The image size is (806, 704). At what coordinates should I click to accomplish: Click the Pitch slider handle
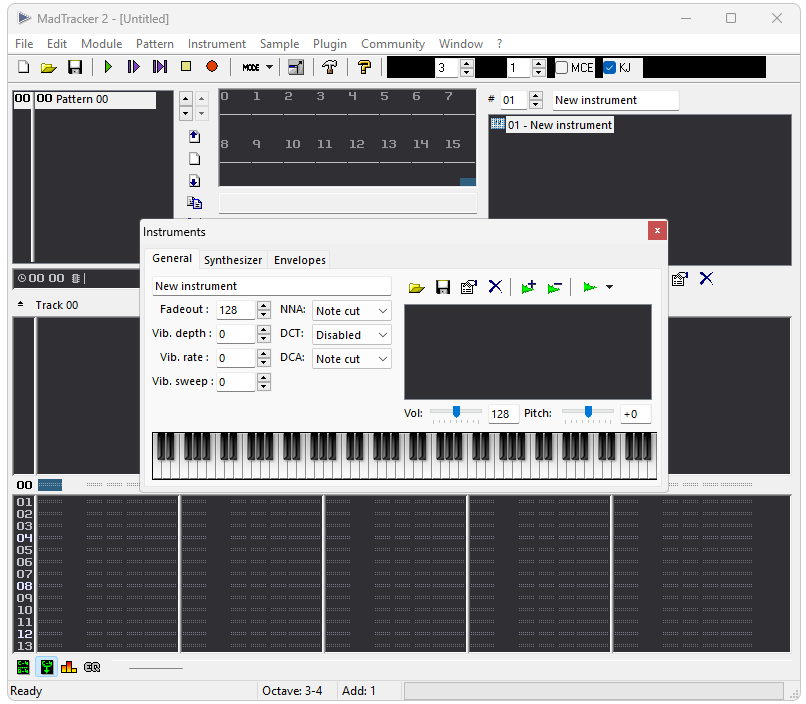[x=589, y=411]
